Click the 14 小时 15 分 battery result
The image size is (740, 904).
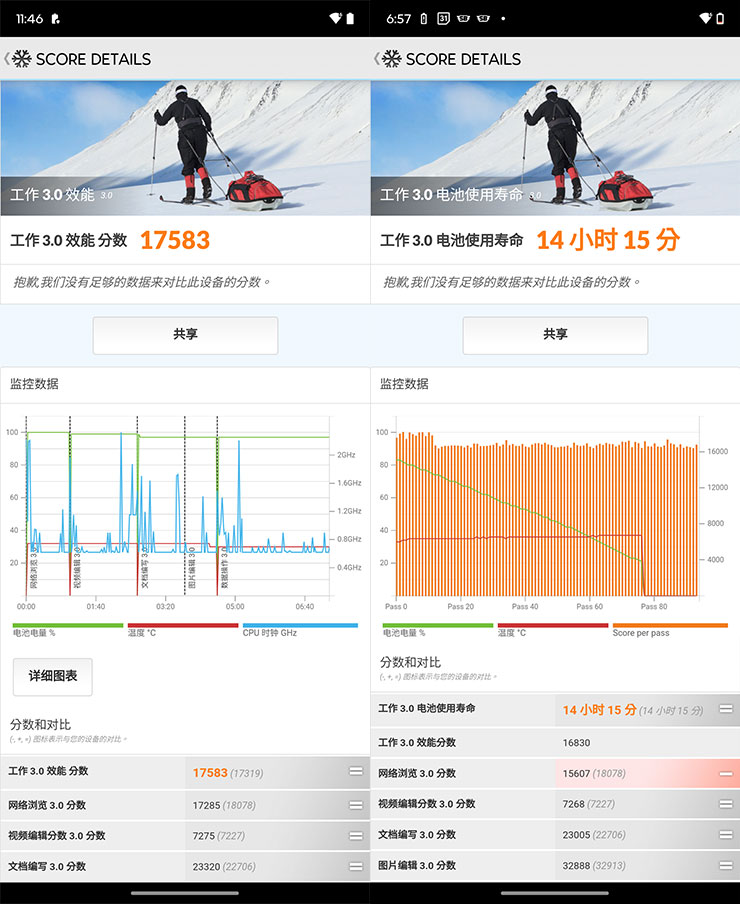[x=608, y=240]
